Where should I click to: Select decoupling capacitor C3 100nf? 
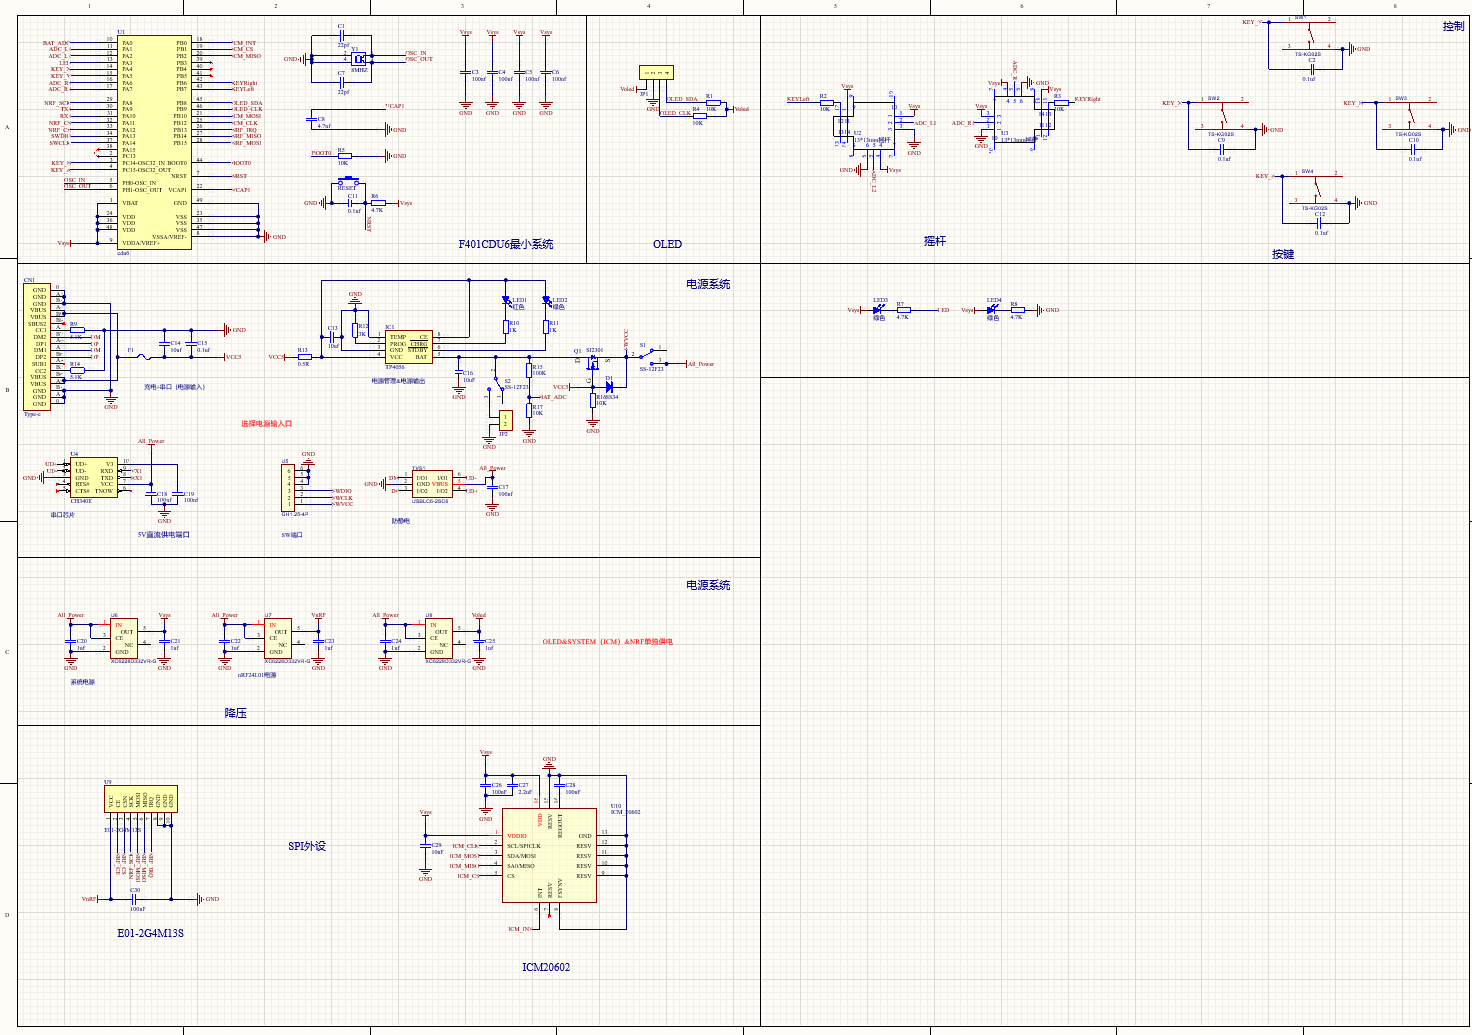[x=466, y=72]
